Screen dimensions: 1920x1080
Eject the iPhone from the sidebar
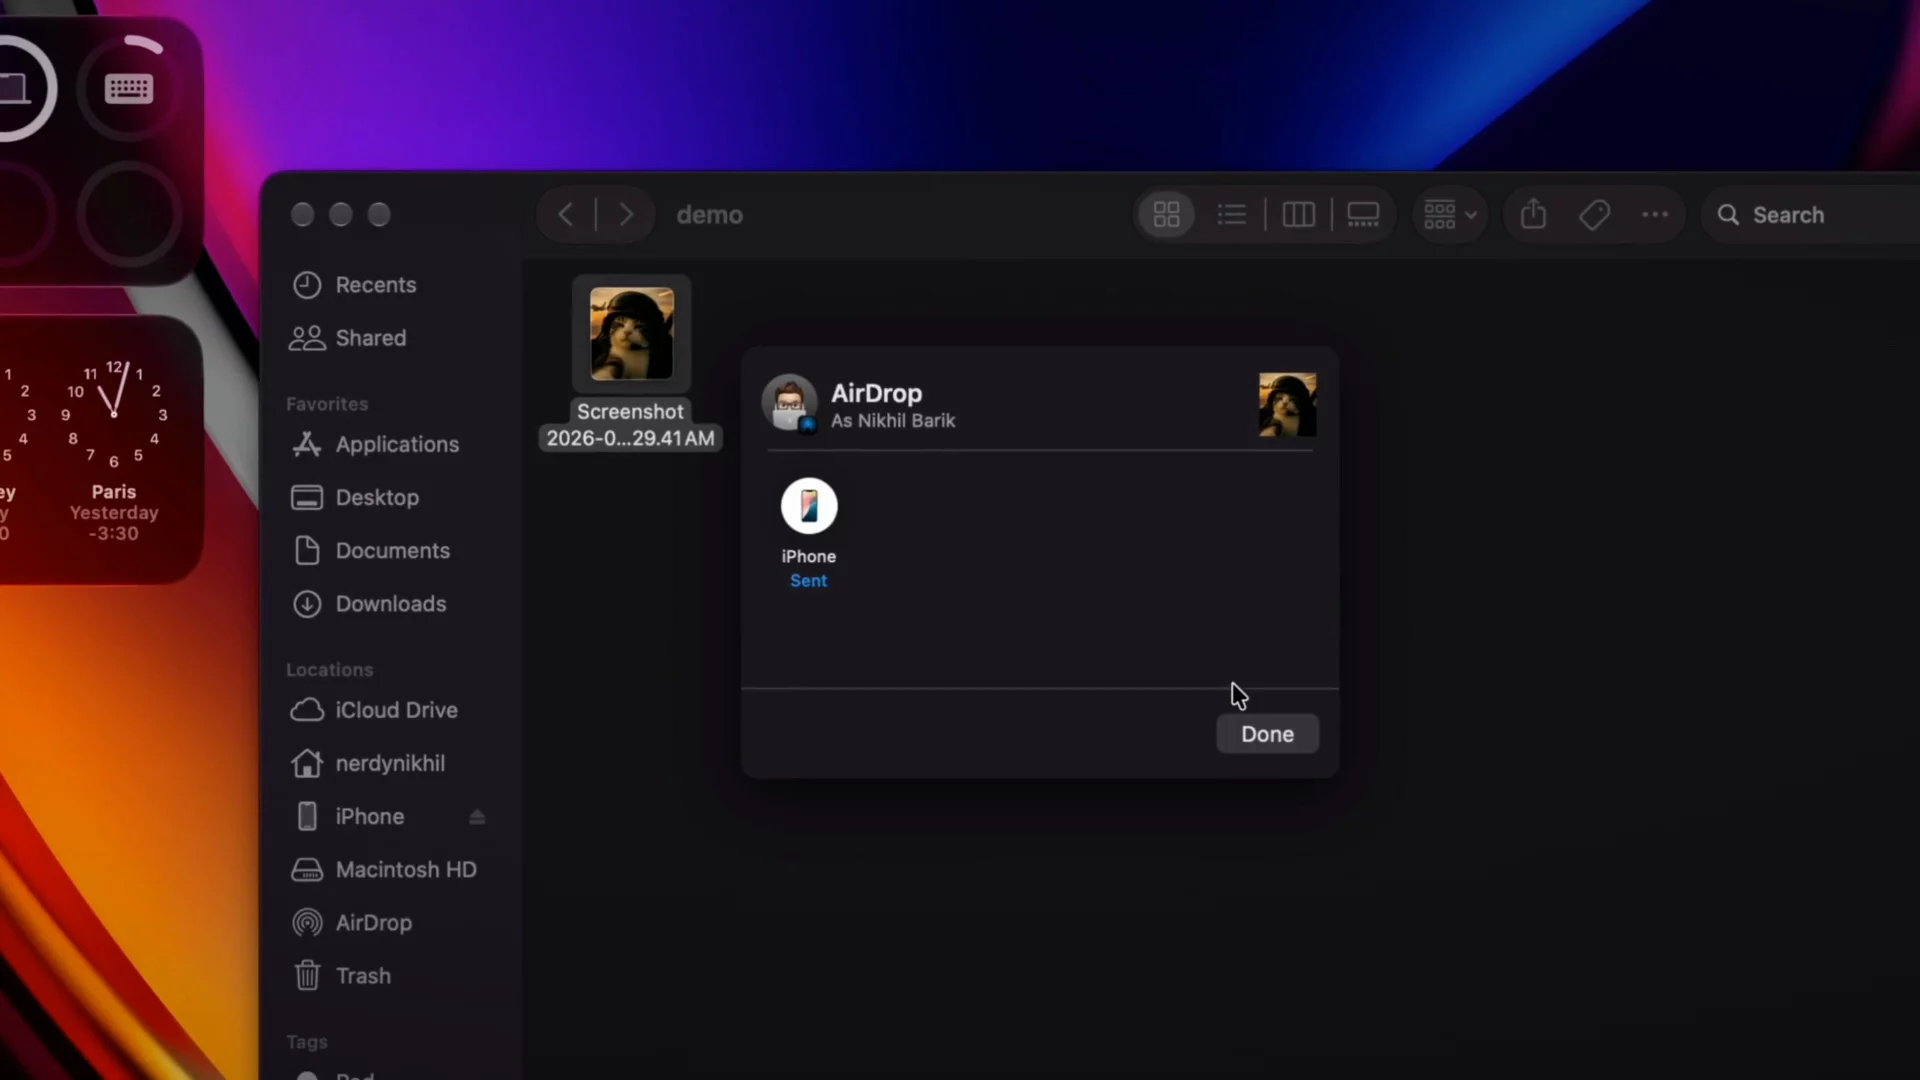tap(477, 817)
